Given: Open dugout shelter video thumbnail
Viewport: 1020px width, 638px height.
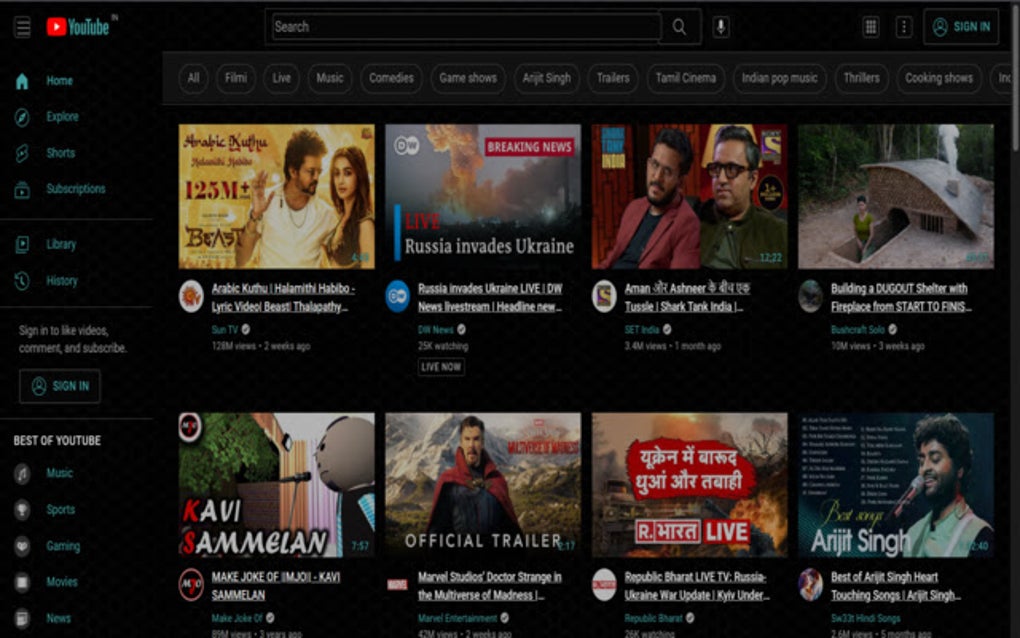Looking at the screenshot, I should click(896, 196).
